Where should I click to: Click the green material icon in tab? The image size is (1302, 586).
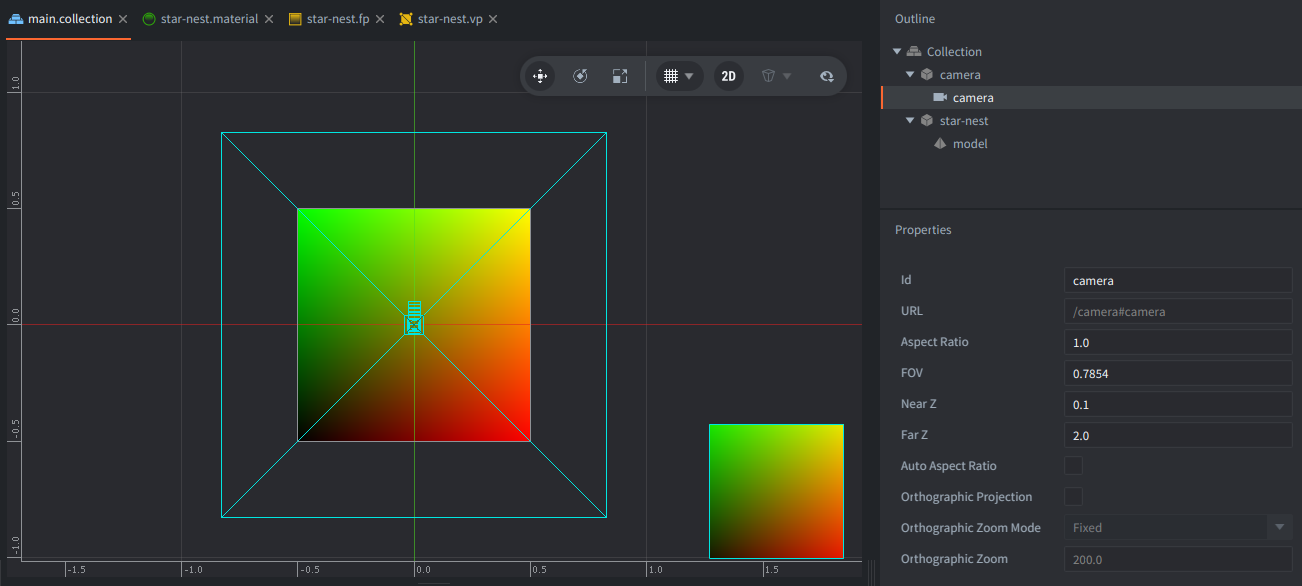pos(149,19)
